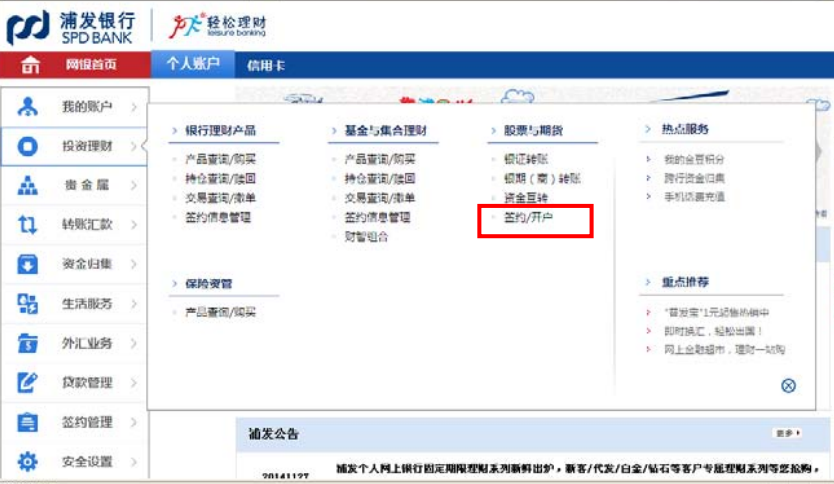Click 更多 button in 浦发公告 header
The image size is (834, 484).
(787, 433)
